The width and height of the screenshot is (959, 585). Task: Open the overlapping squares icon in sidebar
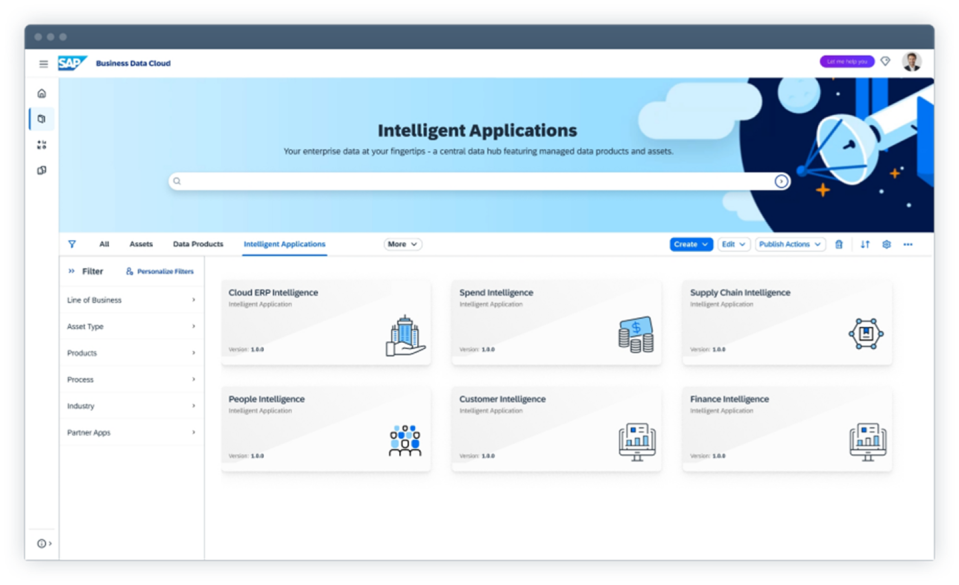click(42, 170)
